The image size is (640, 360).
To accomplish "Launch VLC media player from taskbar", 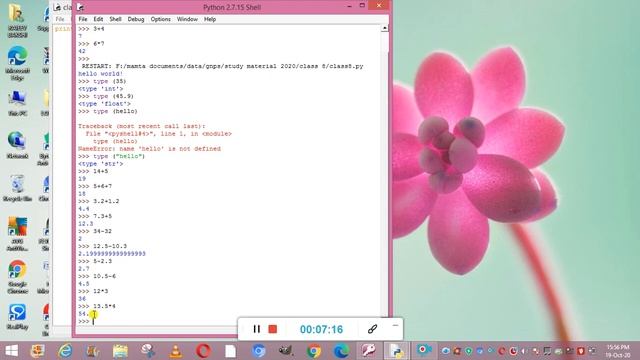I will [176, 351].
